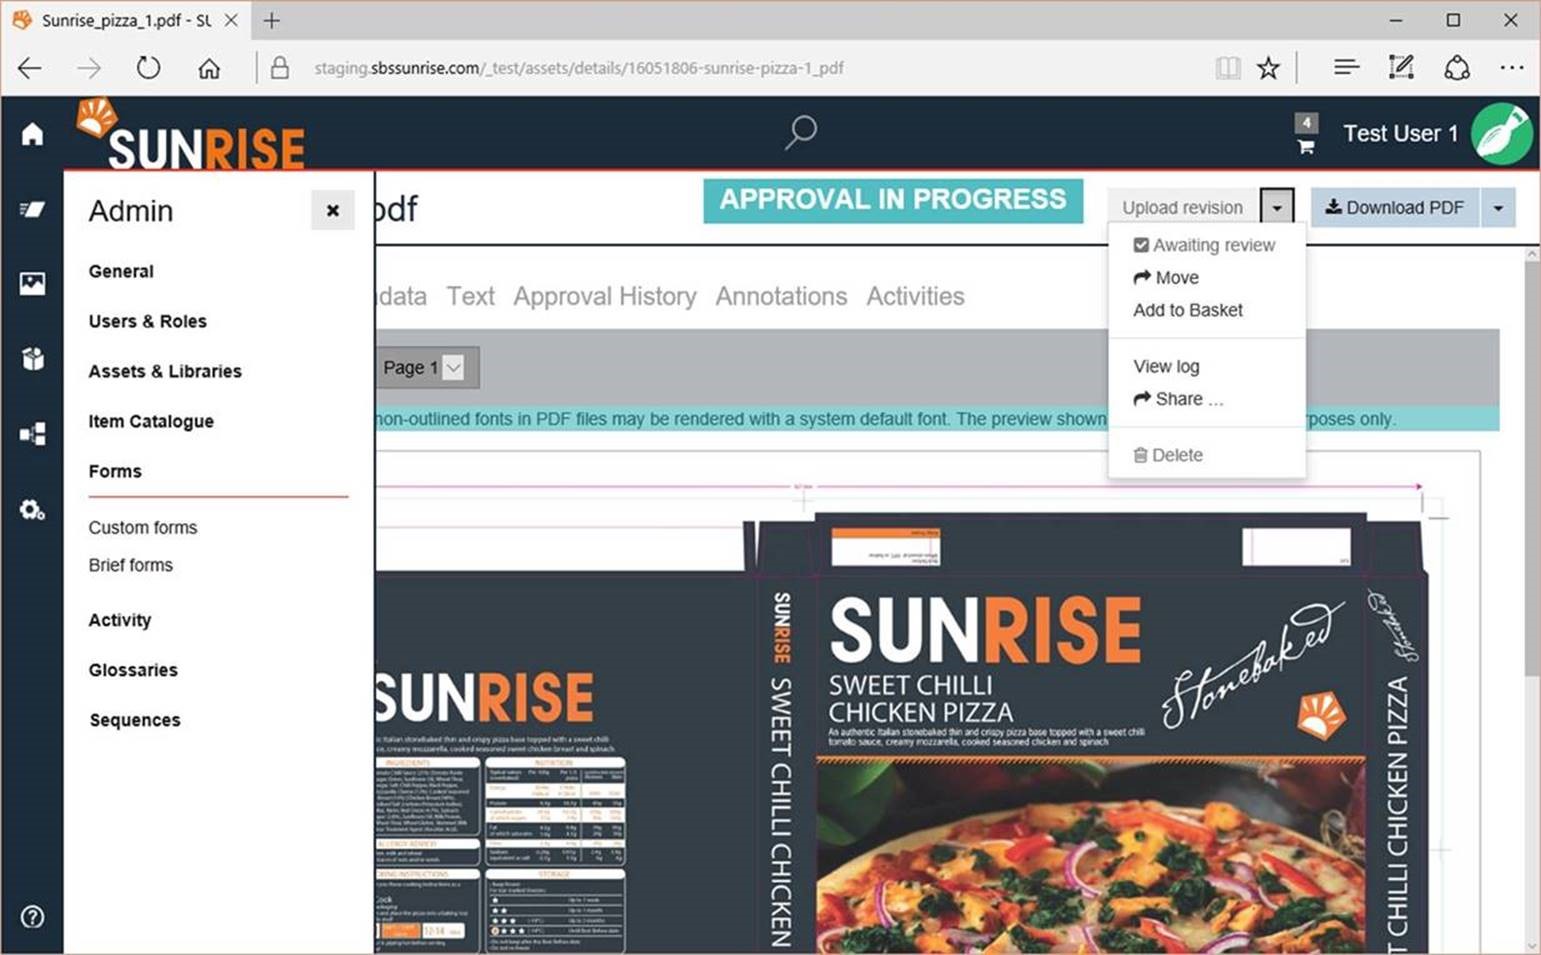Viewport: 1541px width, 955px height.
Task: Open browser more options ellipsis
Action: coord(1512,68)
